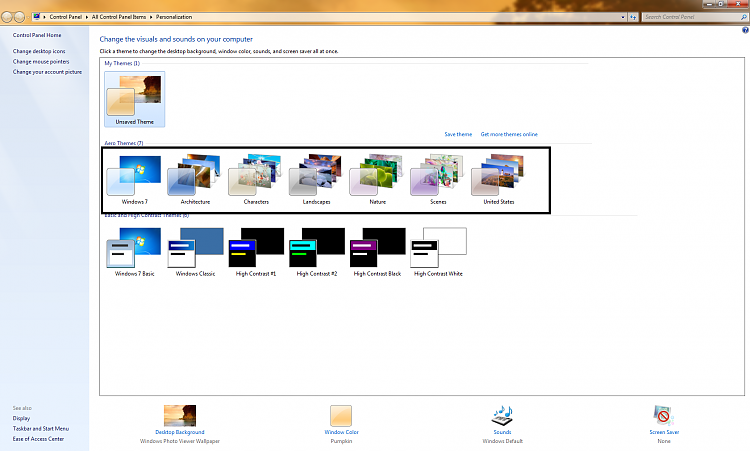The height and width of the screenshot is (451, 750).
Task: Apply the Windows 7 Aero theme
Action: (x=134, y=179)
